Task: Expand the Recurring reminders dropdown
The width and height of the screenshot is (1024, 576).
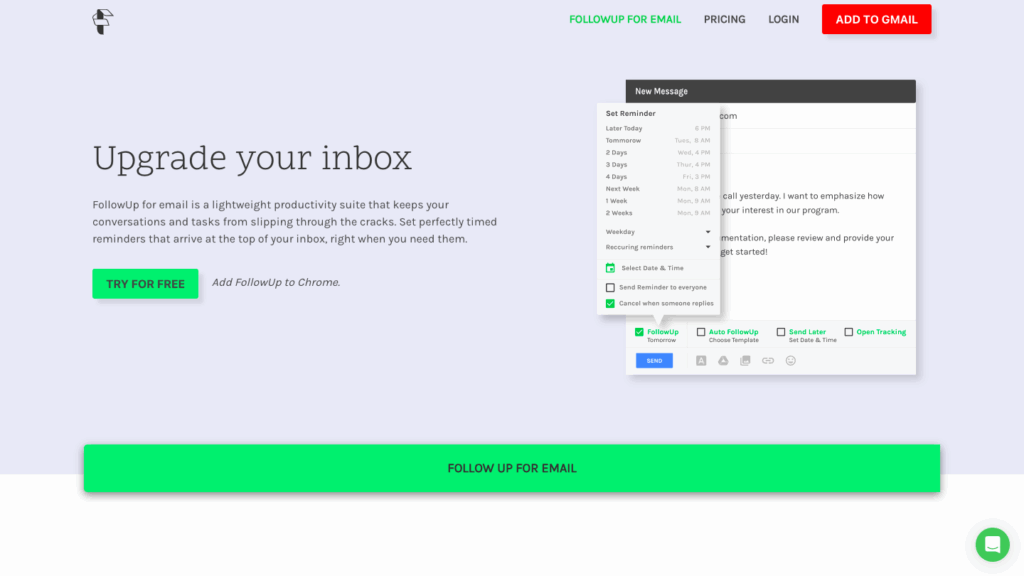Action: coord(708,247)
